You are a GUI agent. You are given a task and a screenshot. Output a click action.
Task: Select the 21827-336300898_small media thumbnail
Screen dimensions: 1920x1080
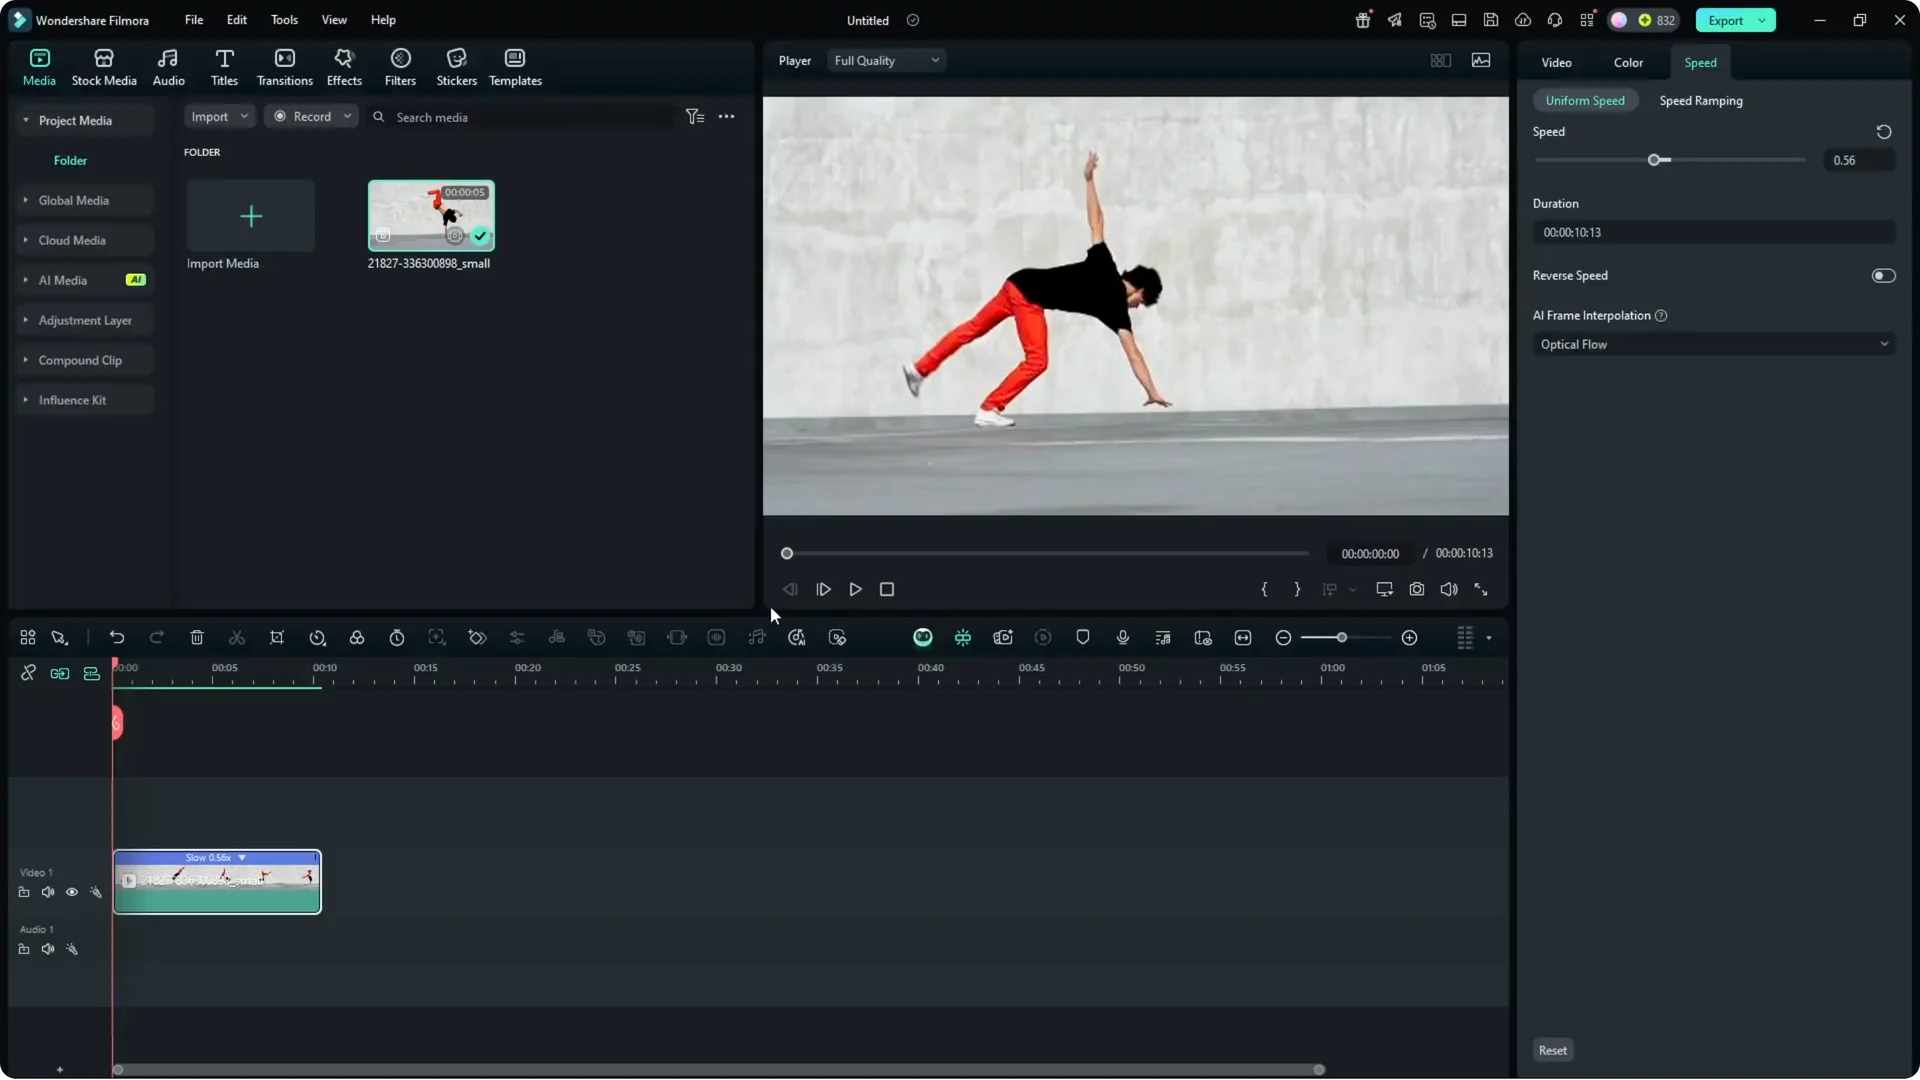coord(430,214)
